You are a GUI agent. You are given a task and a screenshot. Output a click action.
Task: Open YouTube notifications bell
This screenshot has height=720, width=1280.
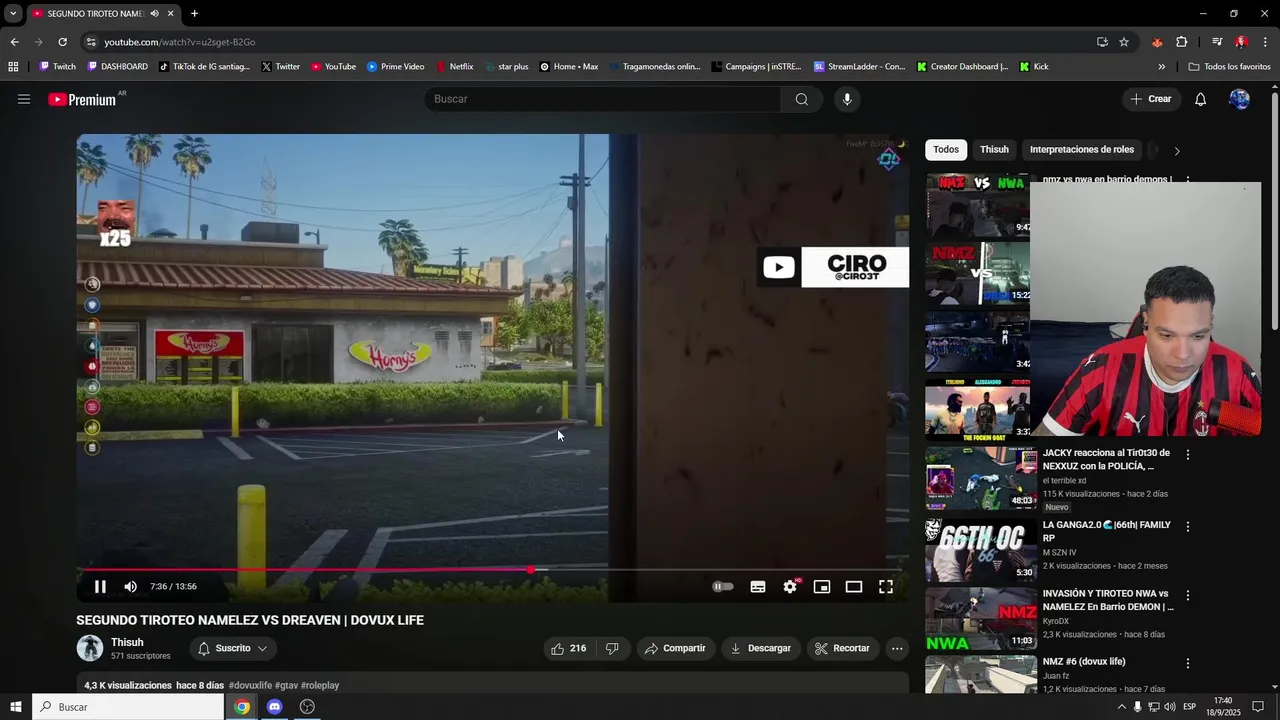click(1200, 99)
